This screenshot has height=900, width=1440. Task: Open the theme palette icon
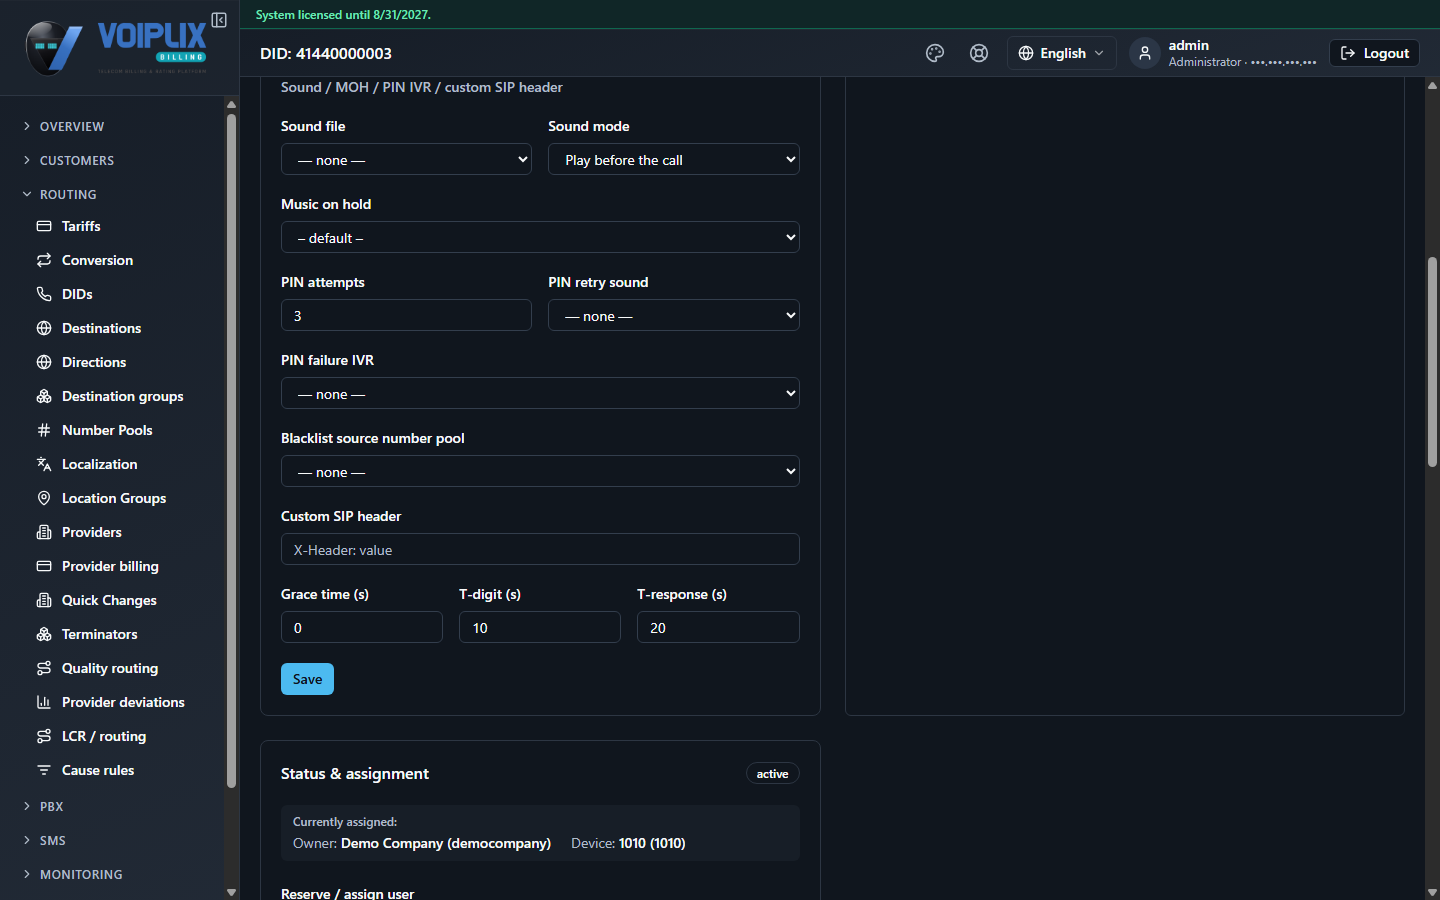click(x=935, y=53)
